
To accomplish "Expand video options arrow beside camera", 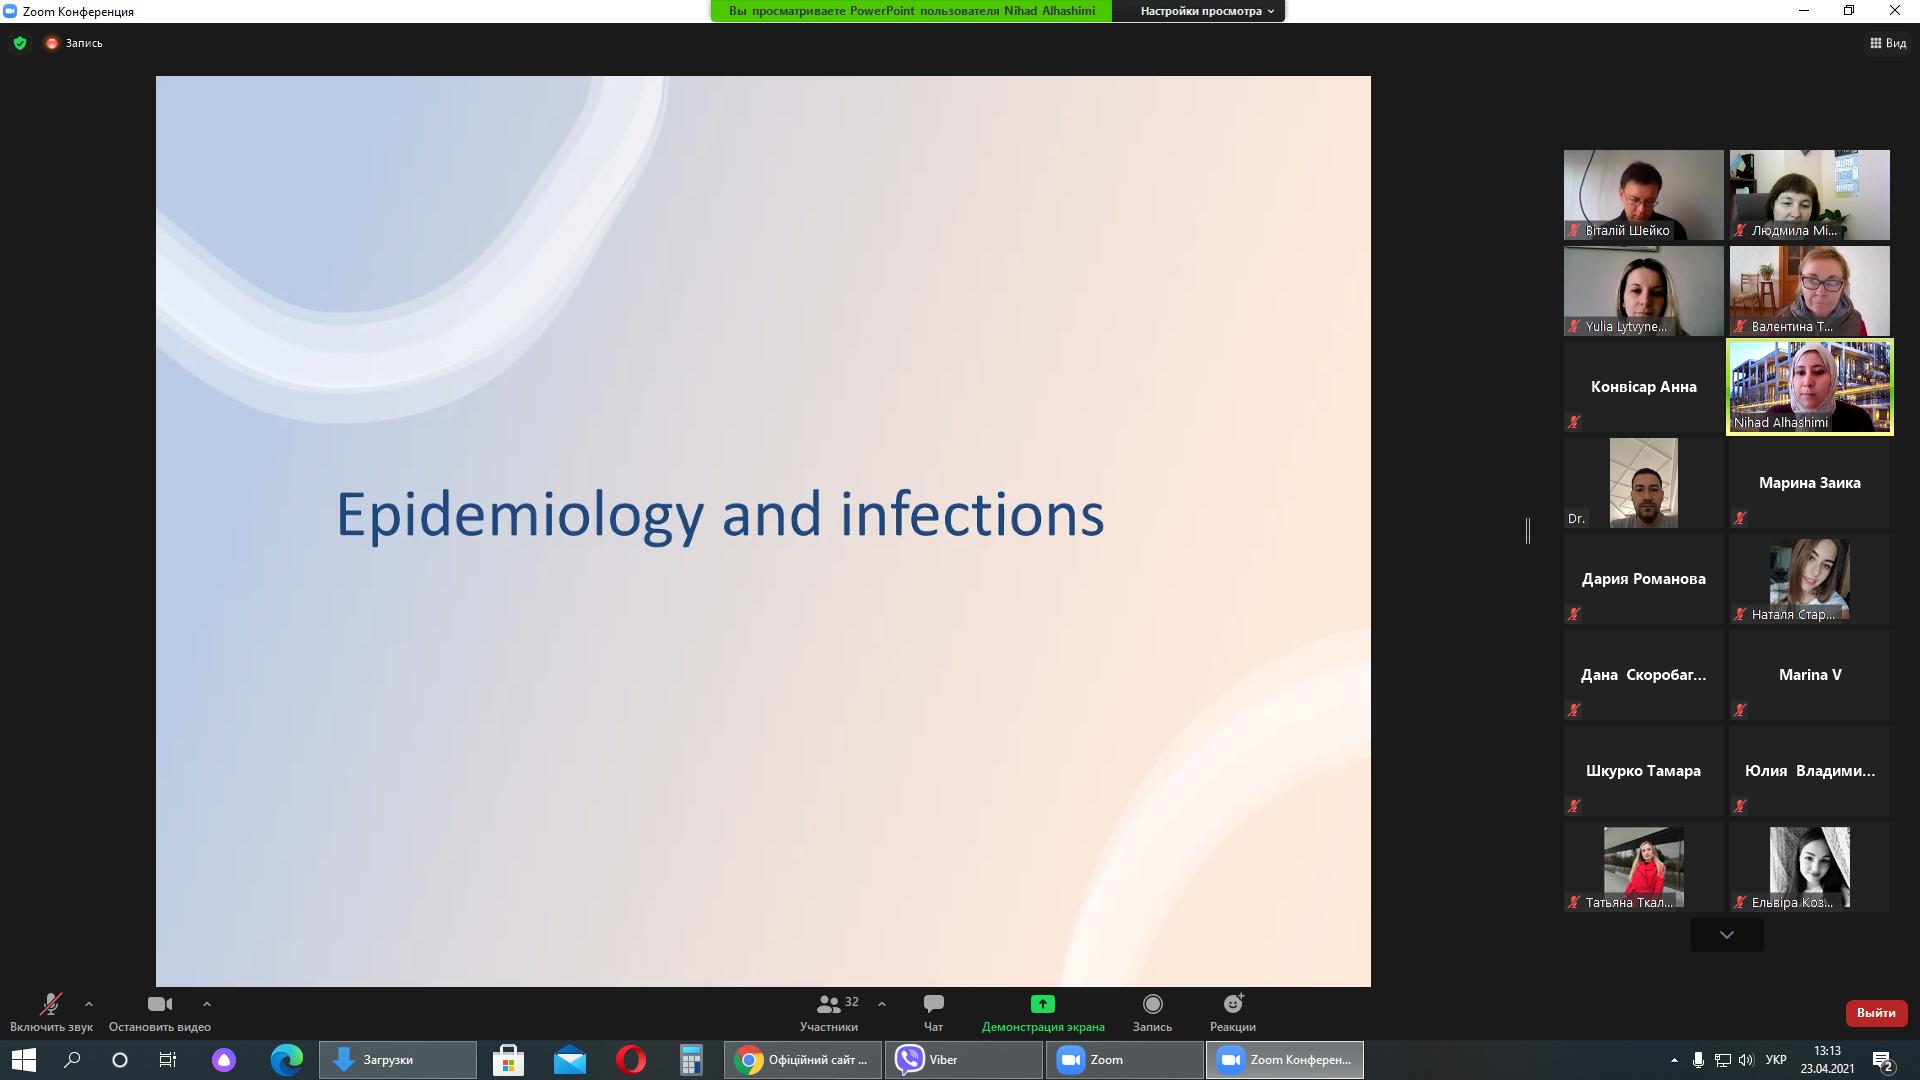I will point(207,1004).
